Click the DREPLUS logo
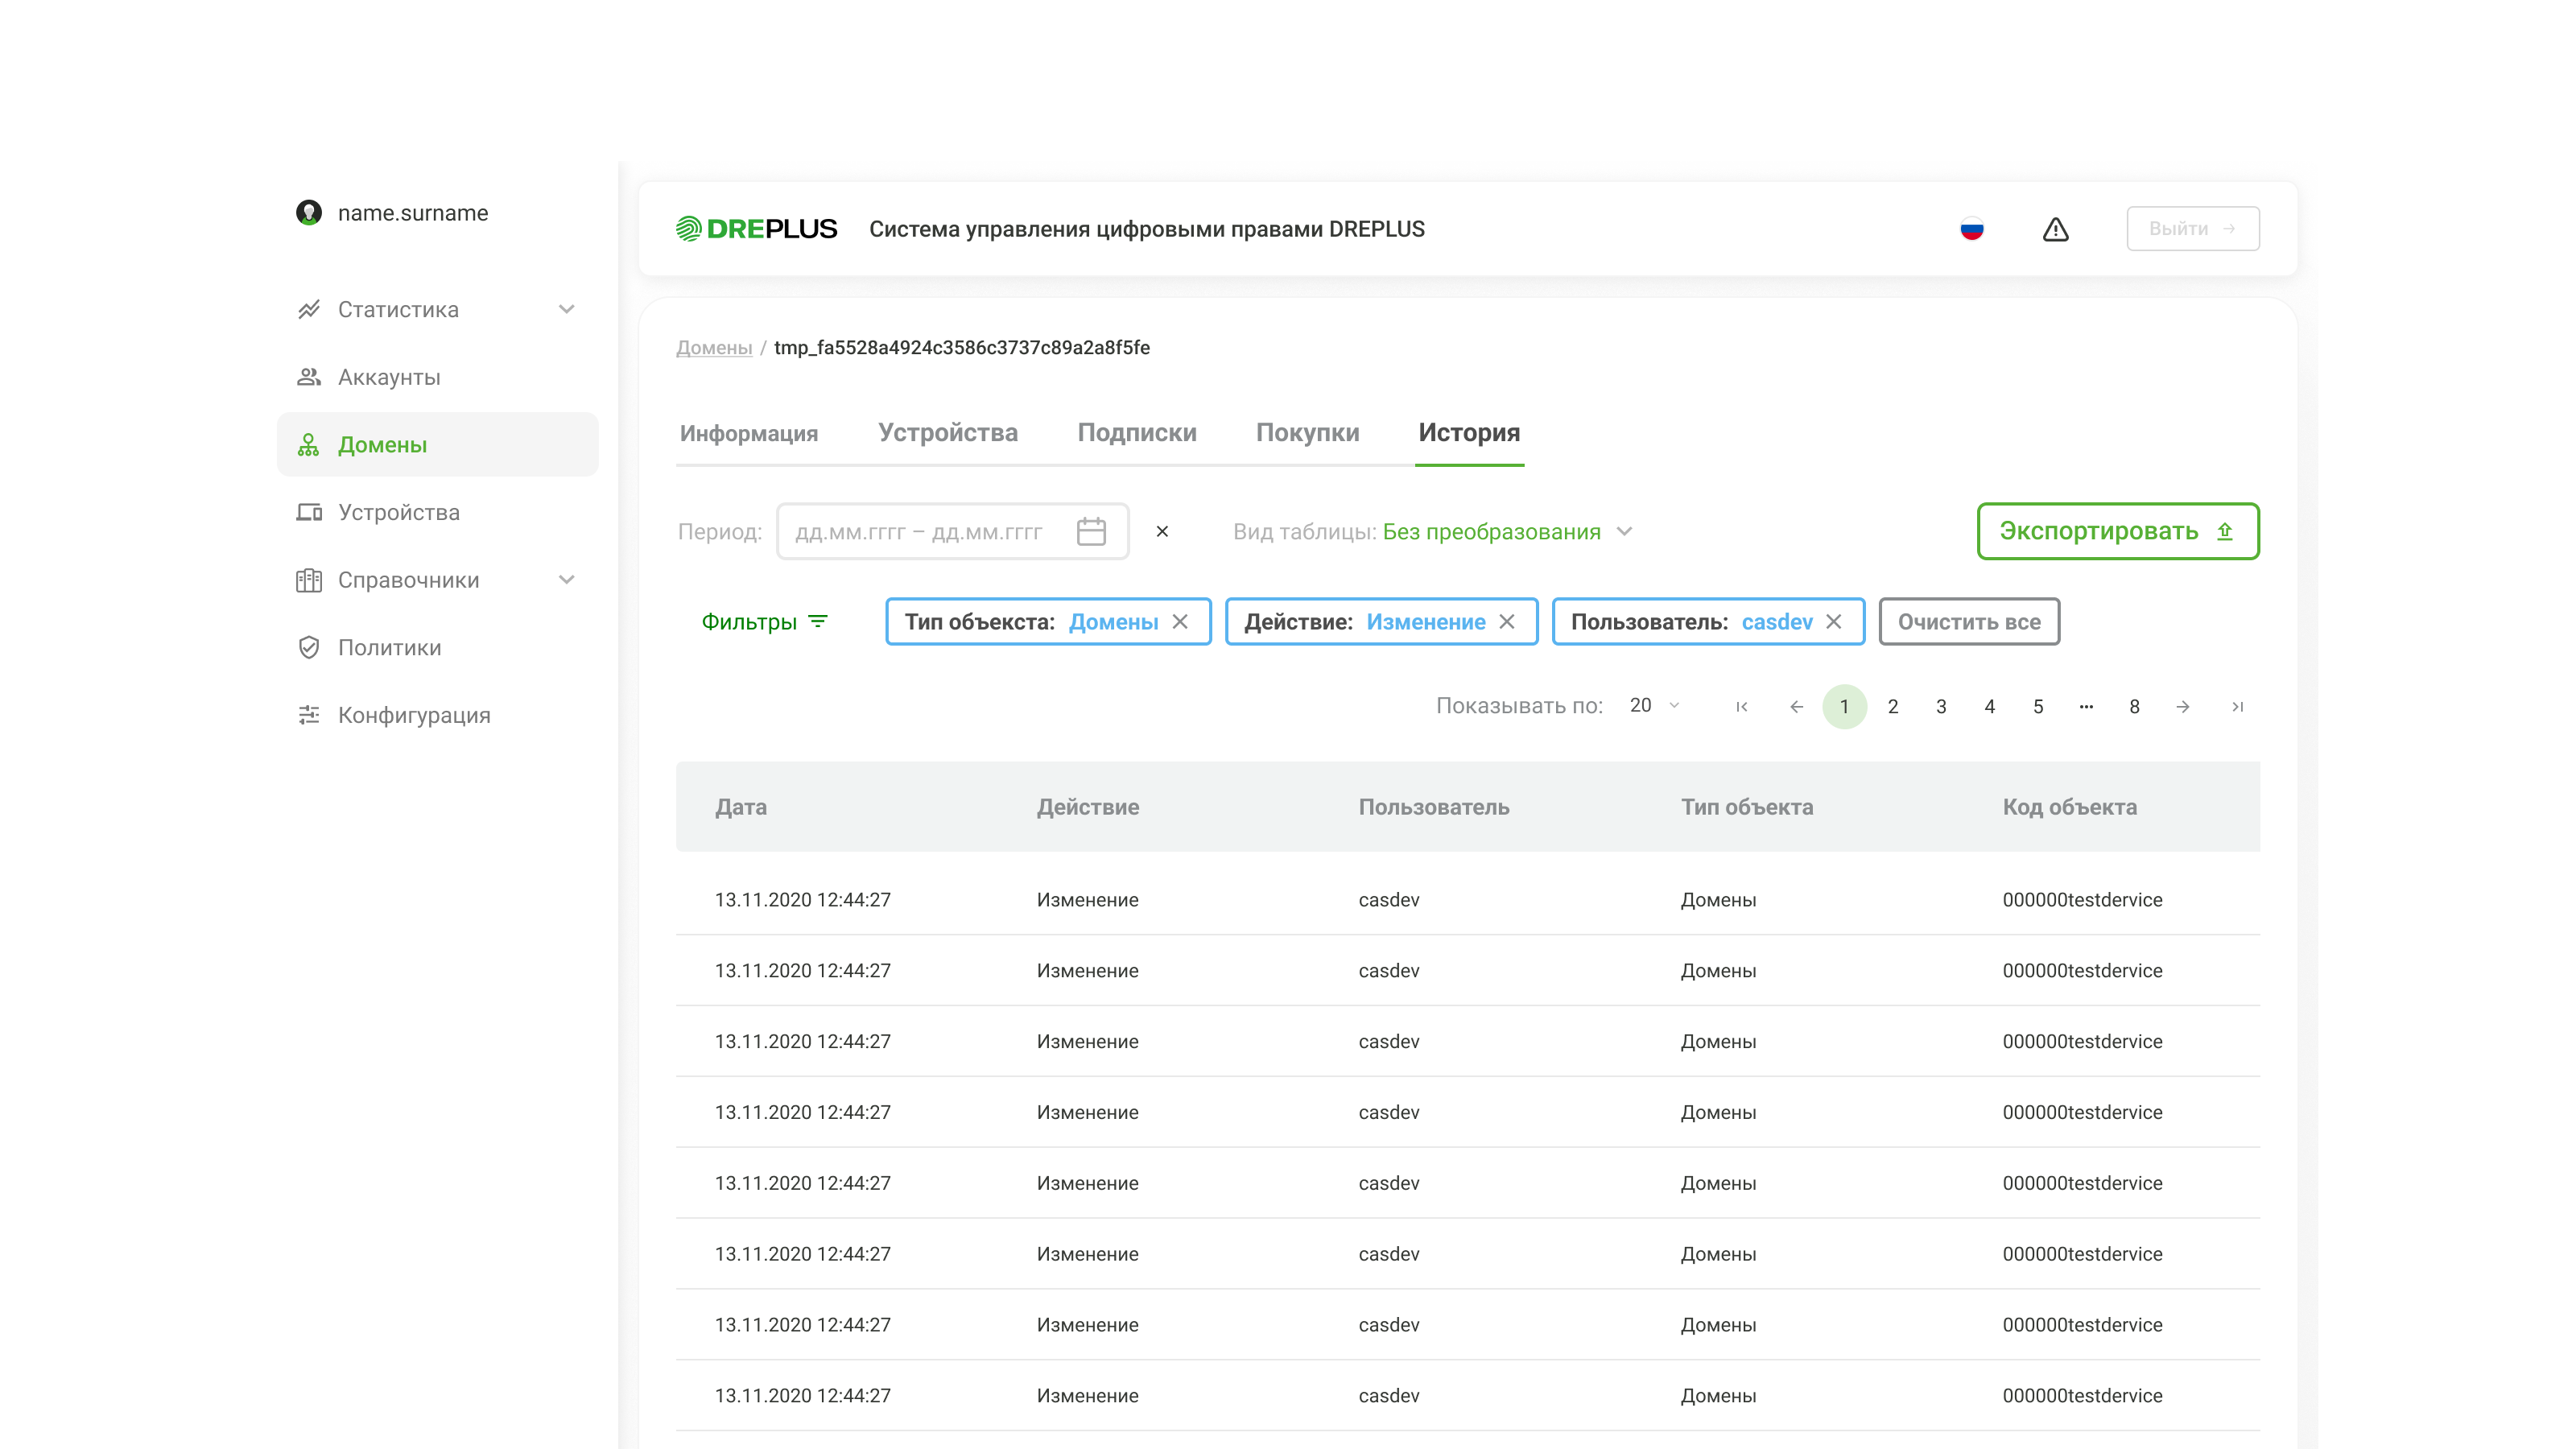Viewport: 2576px width, 1449px height. (756, 229)
